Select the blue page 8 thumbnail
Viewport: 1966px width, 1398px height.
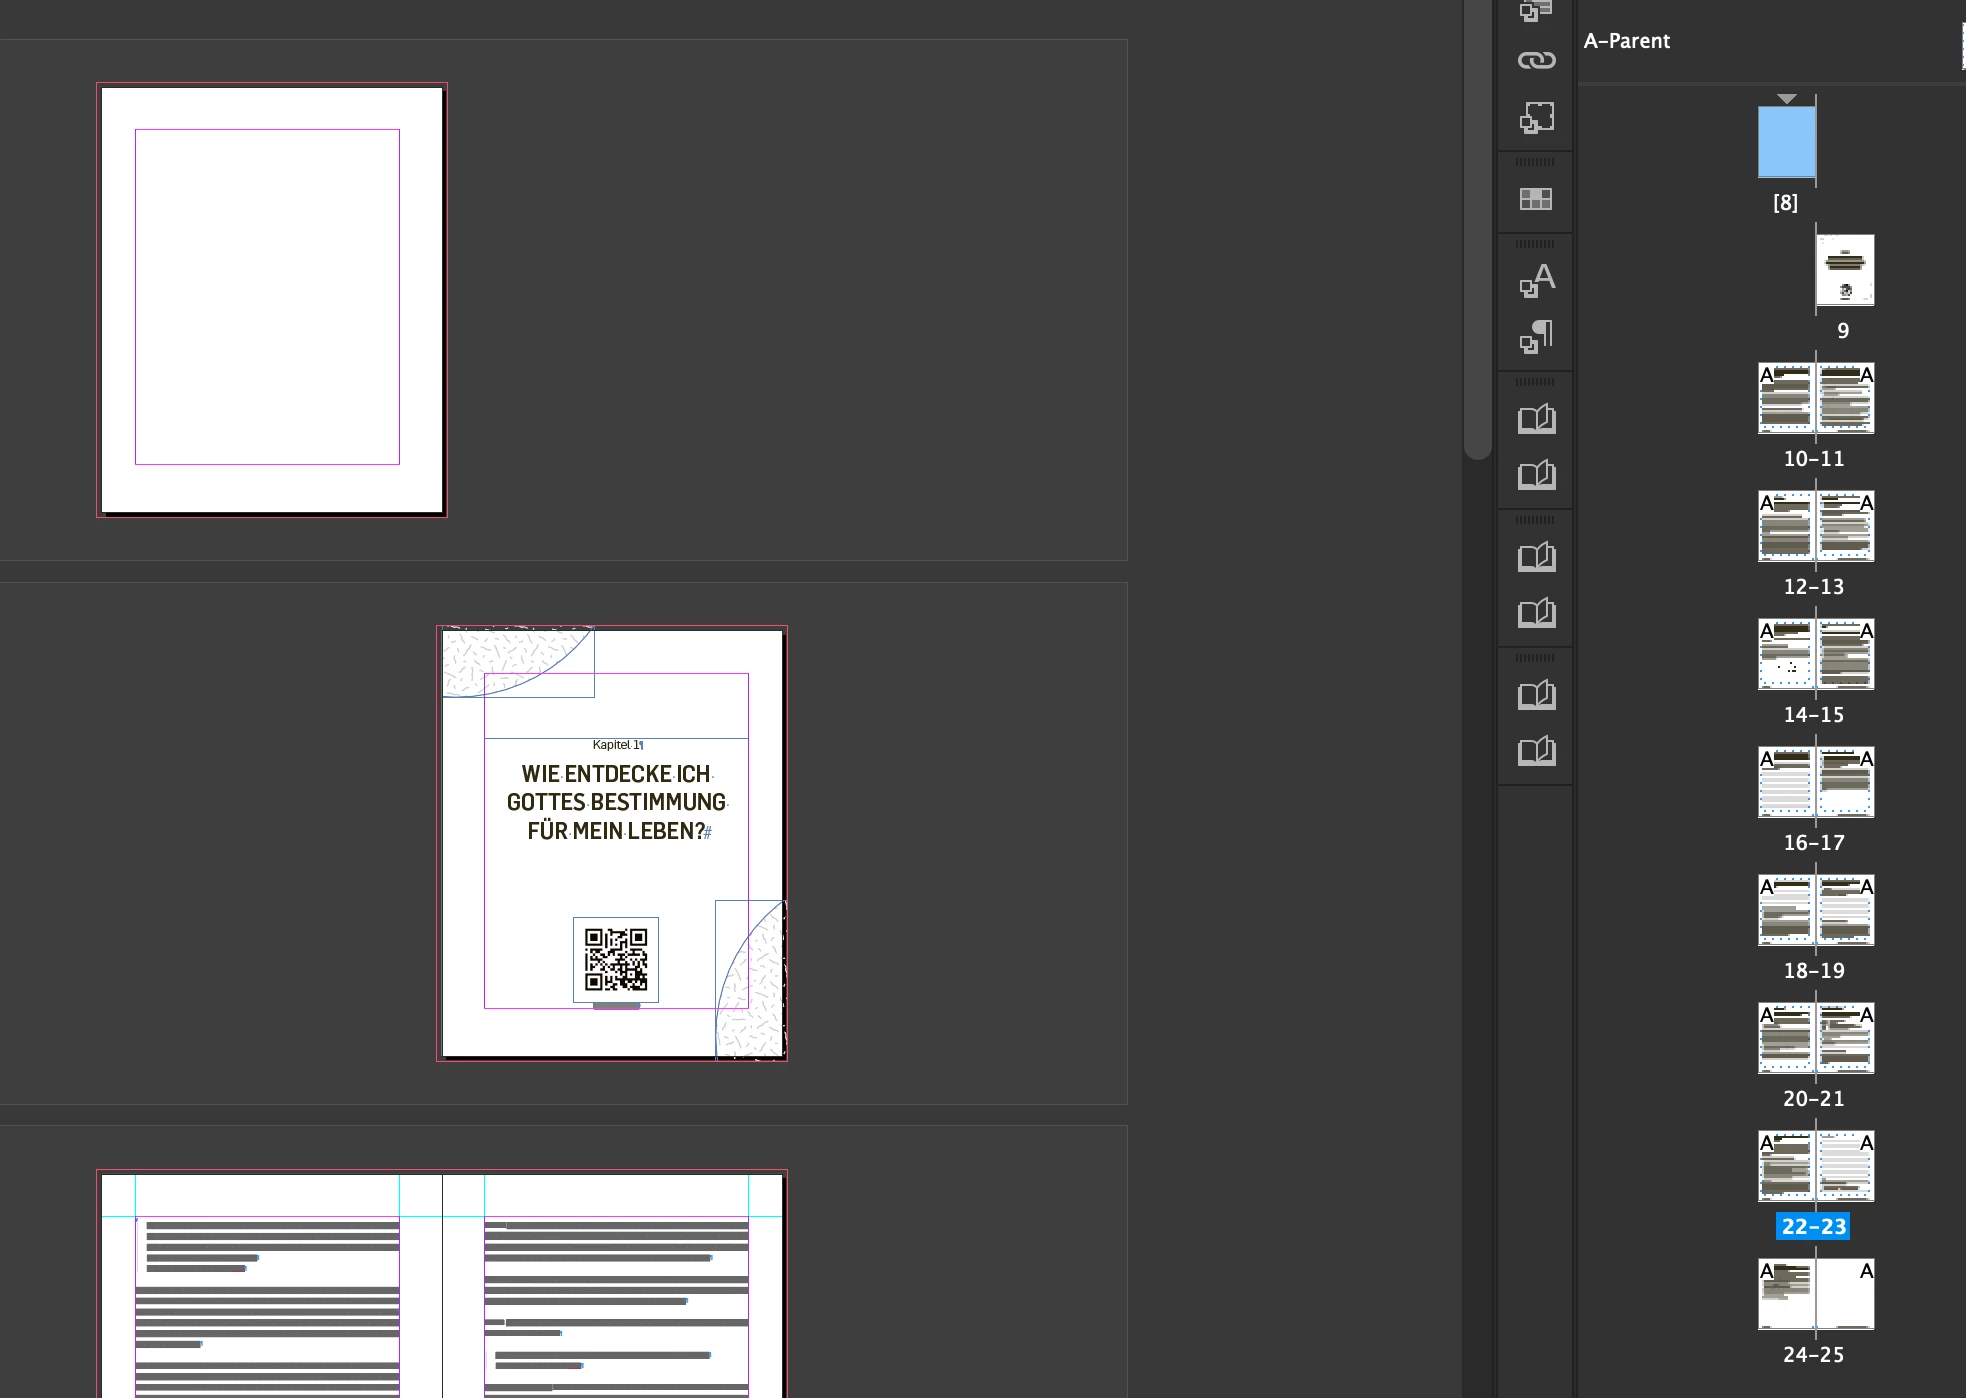click(x=1787, y=143)
